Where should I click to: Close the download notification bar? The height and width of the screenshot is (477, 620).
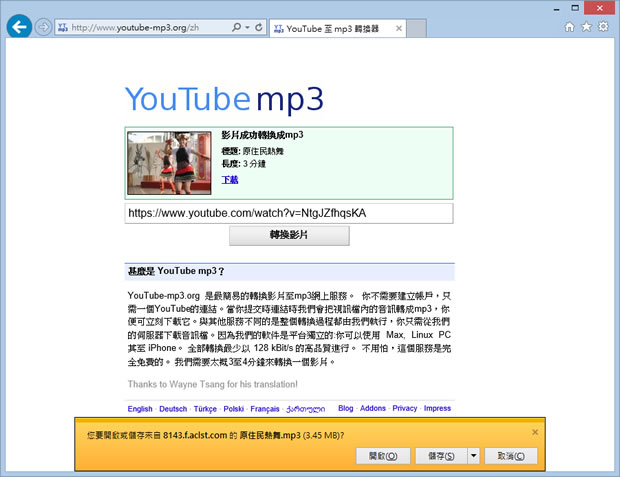(535, 432)
